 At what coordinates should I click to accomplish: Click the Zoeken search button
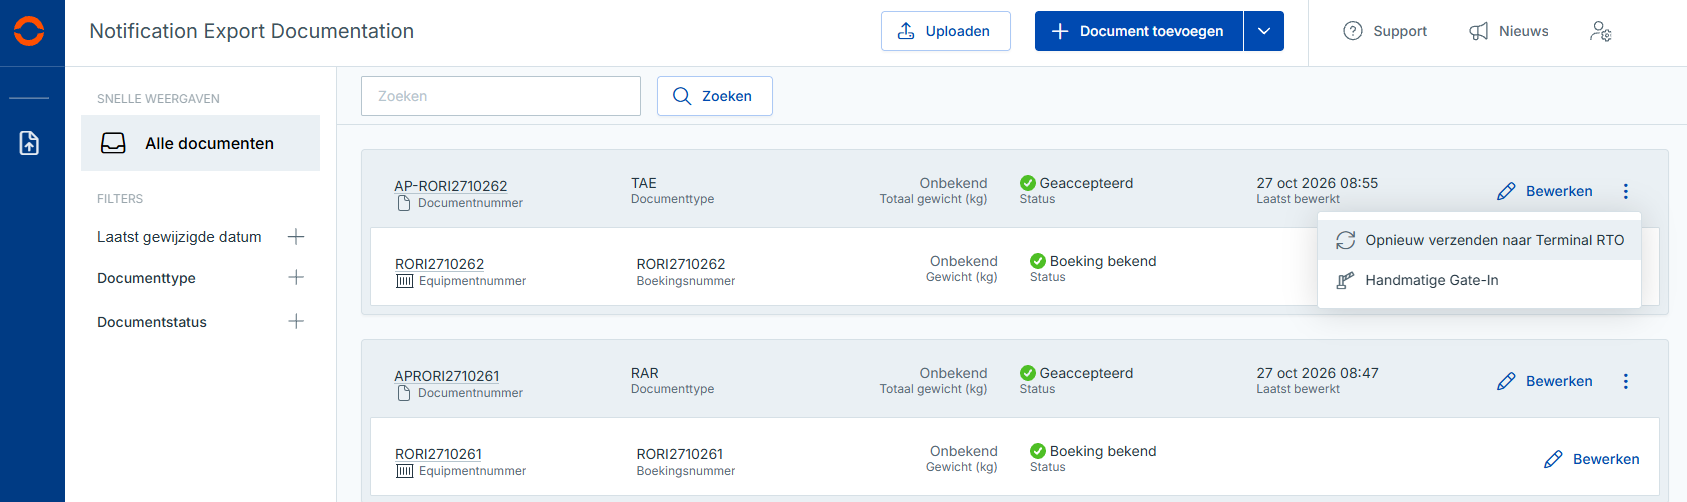pyautogui.click(x=715, y=96)
